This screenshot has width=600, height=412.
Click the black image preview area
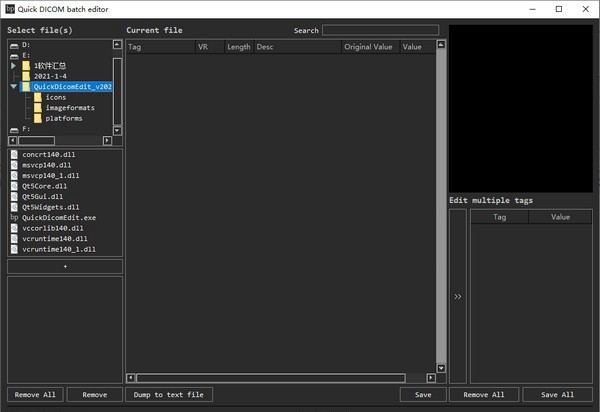point(521,109)
